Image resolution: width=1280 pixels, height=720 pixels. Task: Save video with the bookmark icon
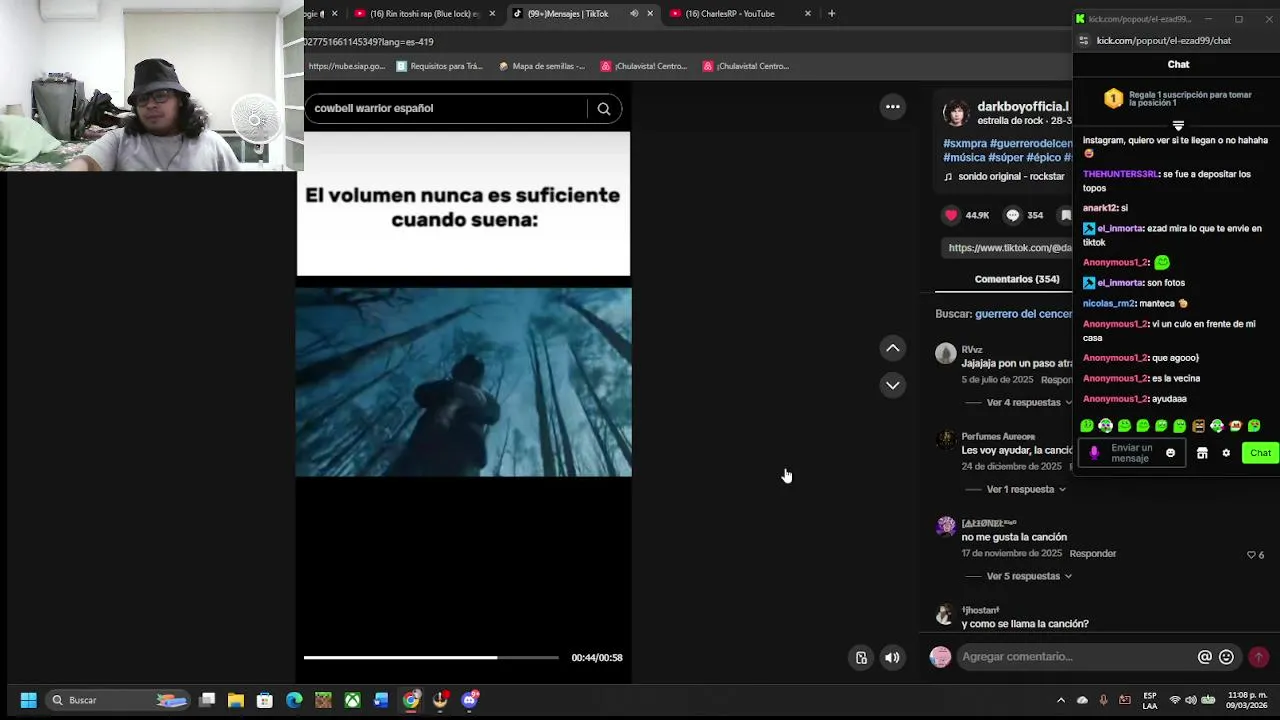1066,215
